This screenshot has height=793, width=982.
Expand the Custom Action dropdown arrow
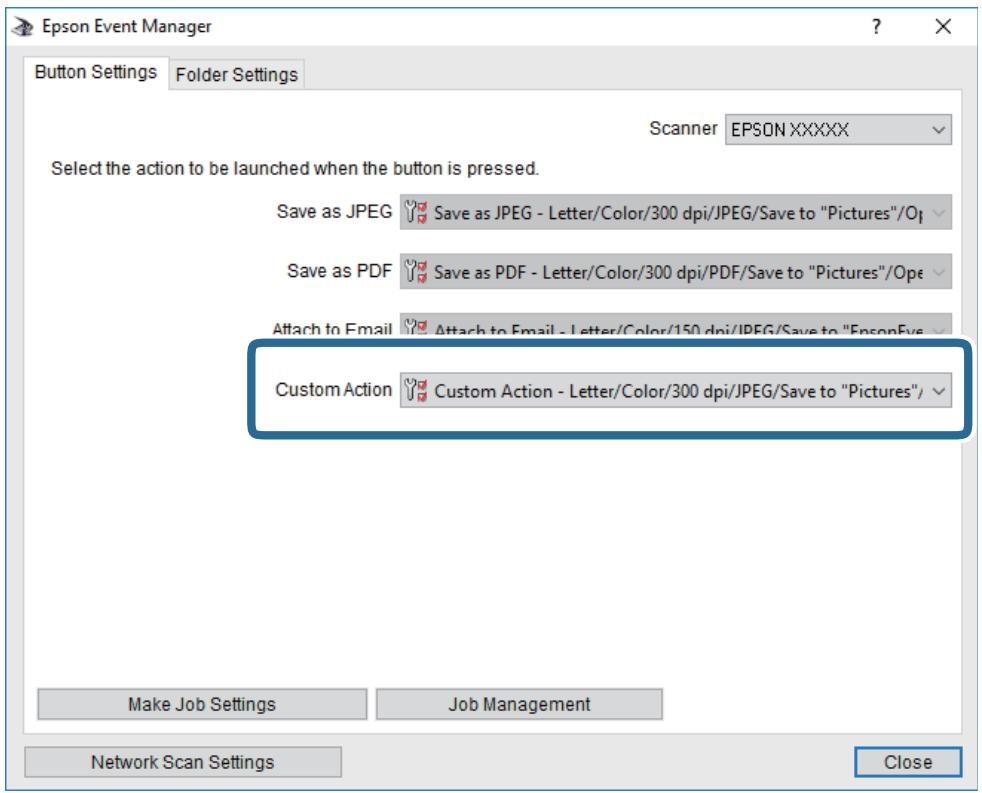click(x=938, y=391)
